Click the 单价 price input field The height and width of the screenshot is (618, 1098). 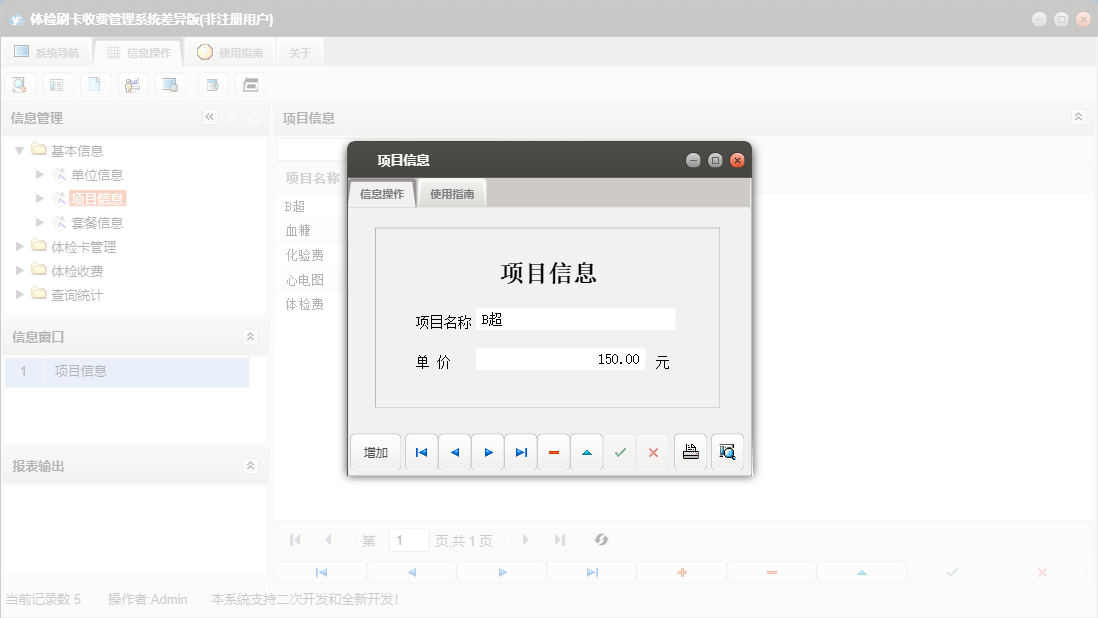(x=560, y=358)
